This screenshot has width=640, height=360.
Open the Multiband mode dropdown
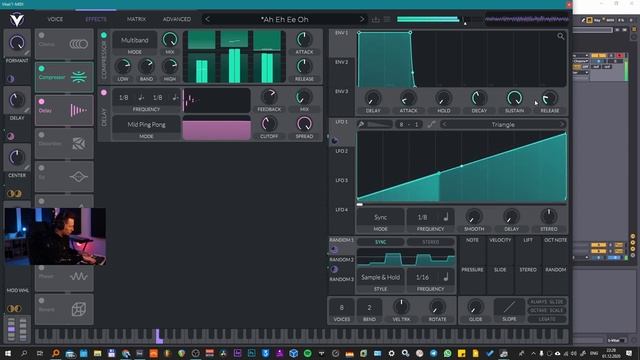click(135, 40)
